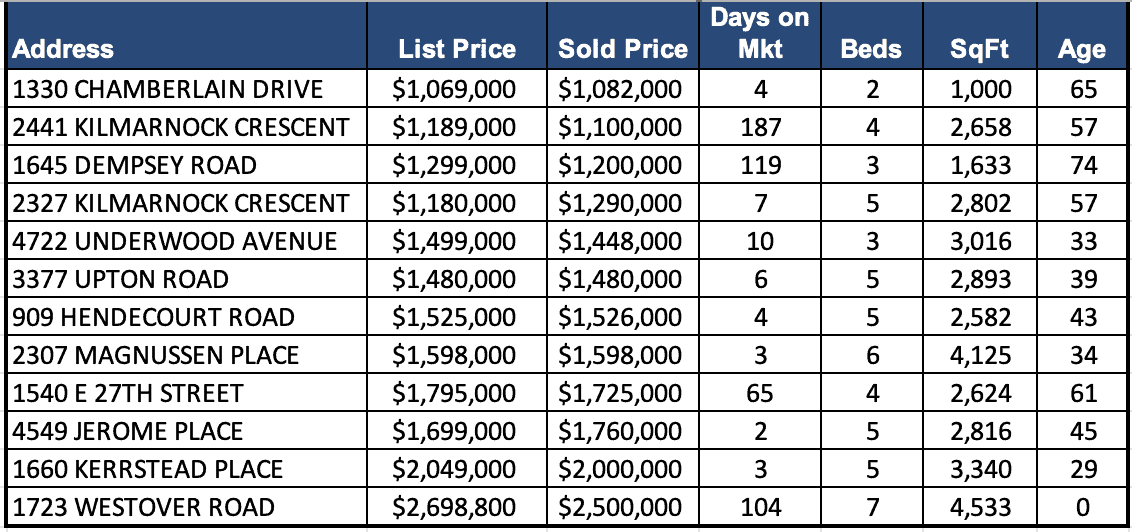Click the 4,125 square feet cell
The image size is (1132, 532).
pos(981,356)
